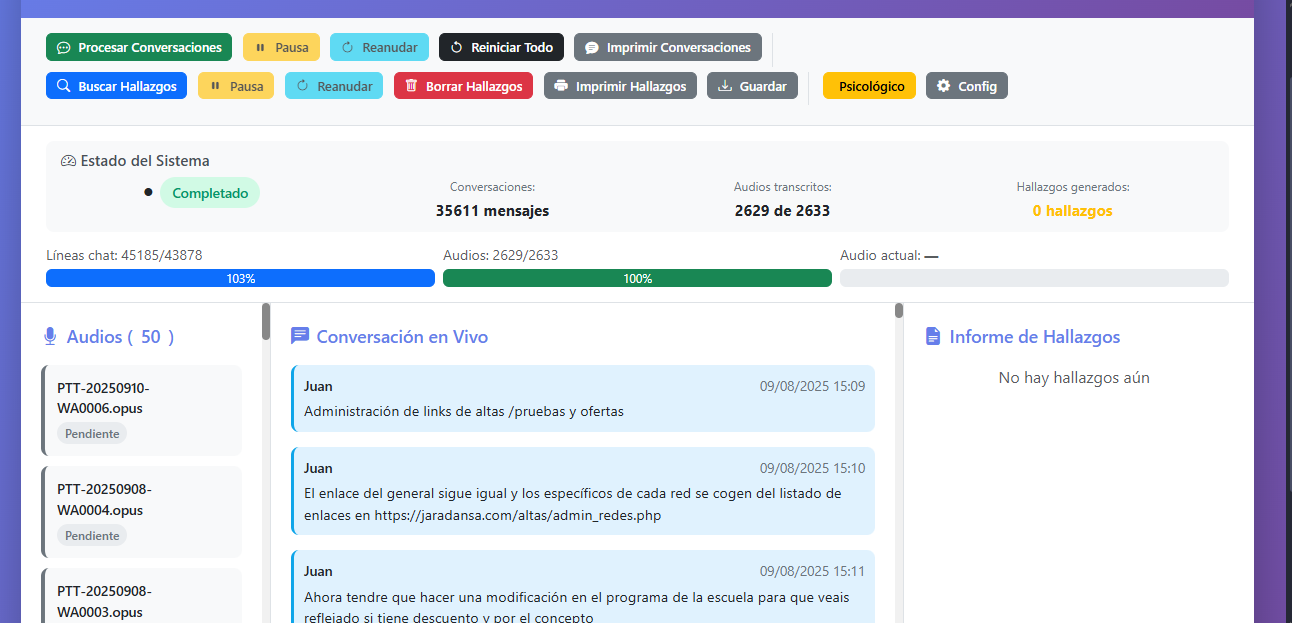Click the Completado status badge
The height and width of the screenshot is (623, 1292).
coord(210,192)
